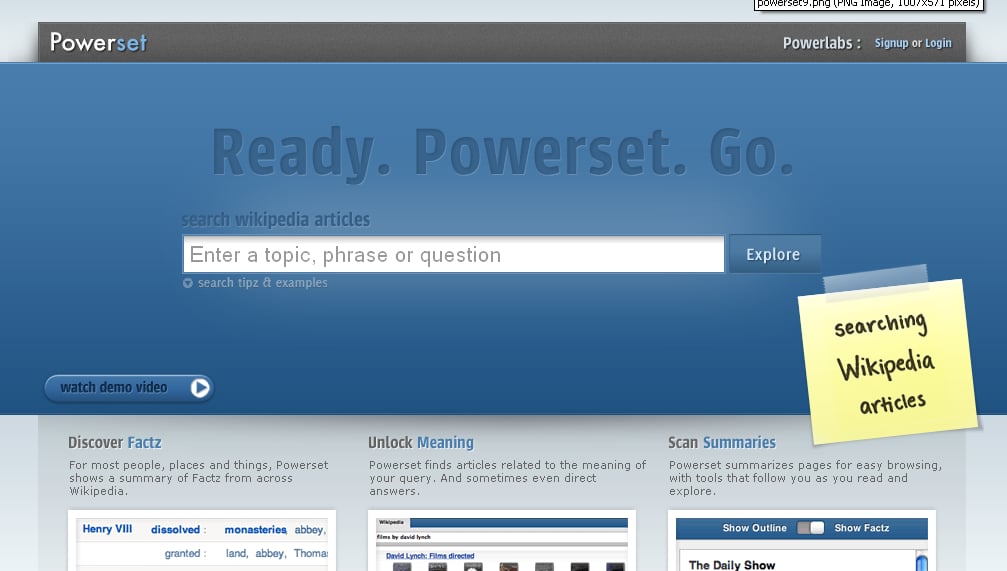Click the Explore button
Image resolution: width=1007 pixels, height=571 pixels.
(x=774, y=254)
